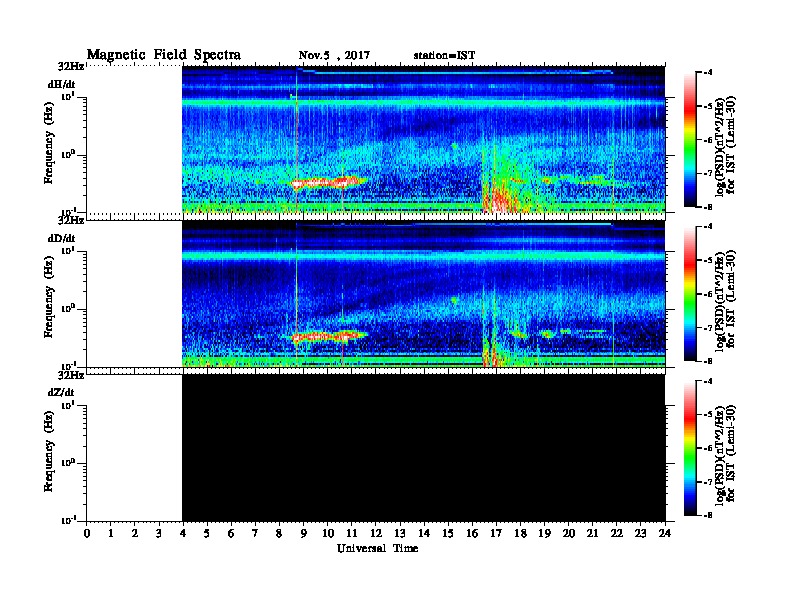792x612 pixels.
Task: Click the hour "15" tick label
Action: [448, 533]
